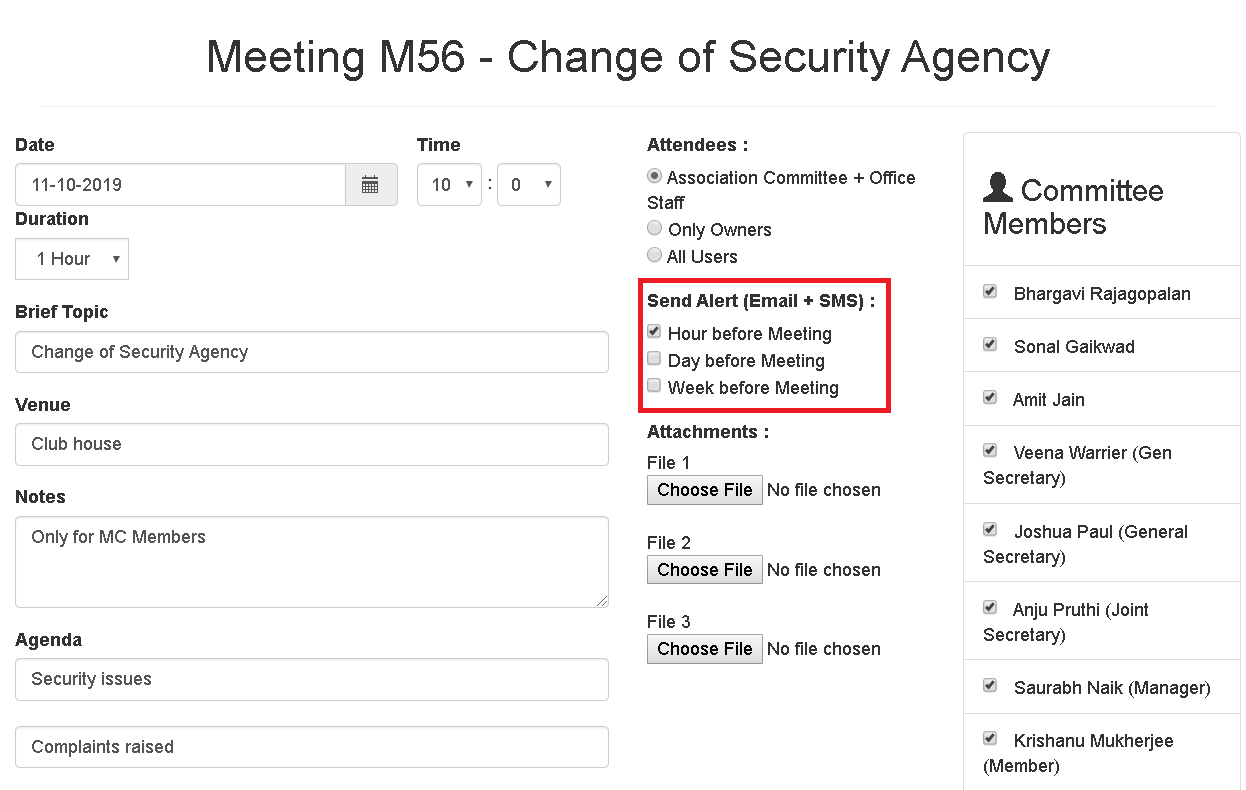
Task: Click the Date field showing 11-10-2019
Action: coord(180,184)
